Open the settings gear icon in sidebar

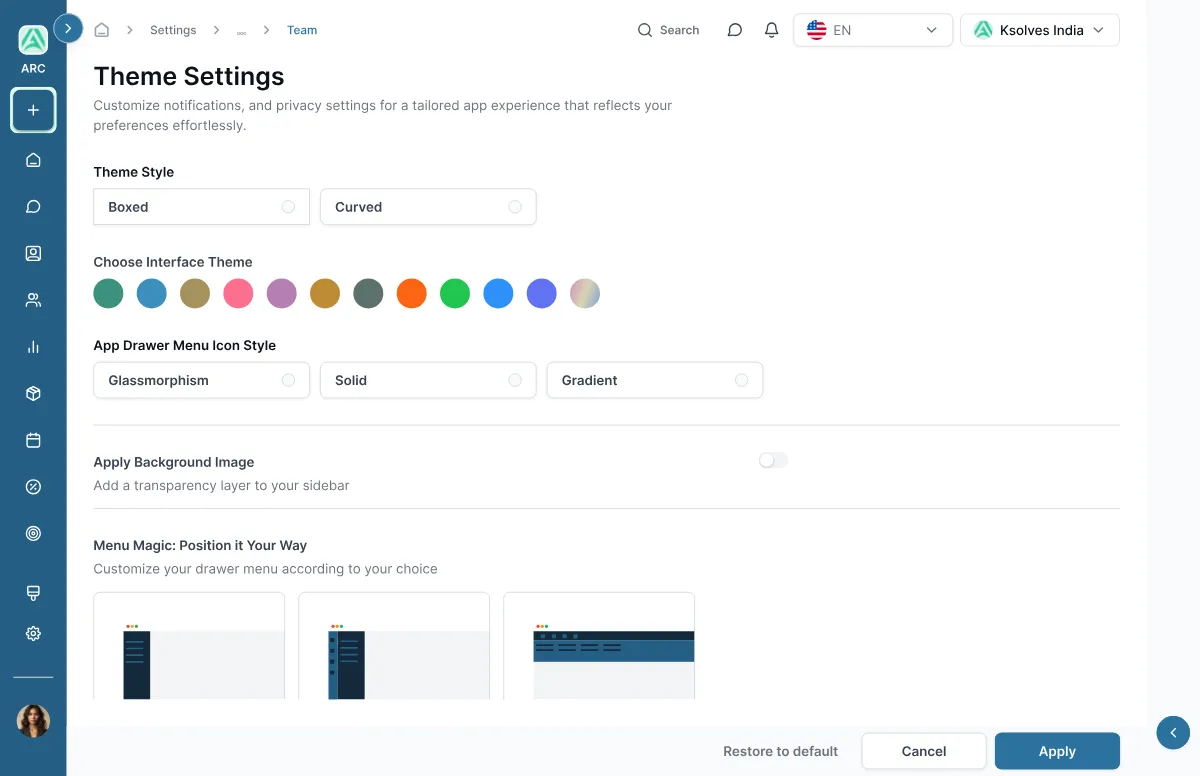tap(33, 633)
